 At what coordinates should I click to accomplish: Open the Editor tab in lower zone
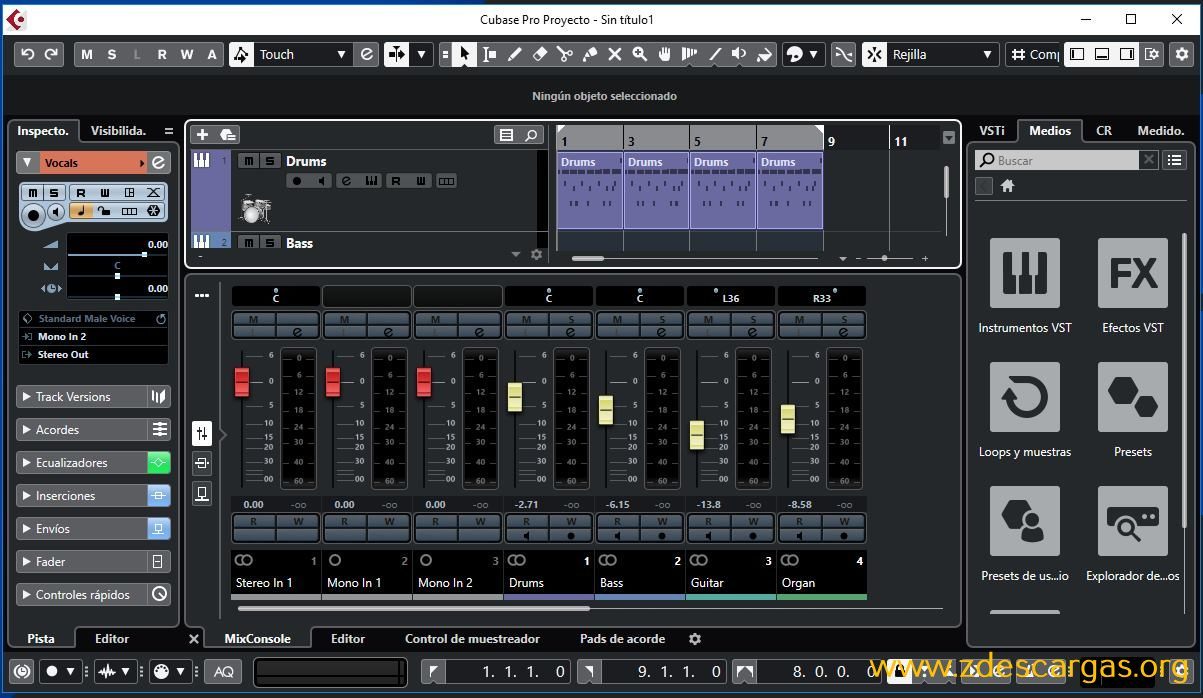coord(348,639)
